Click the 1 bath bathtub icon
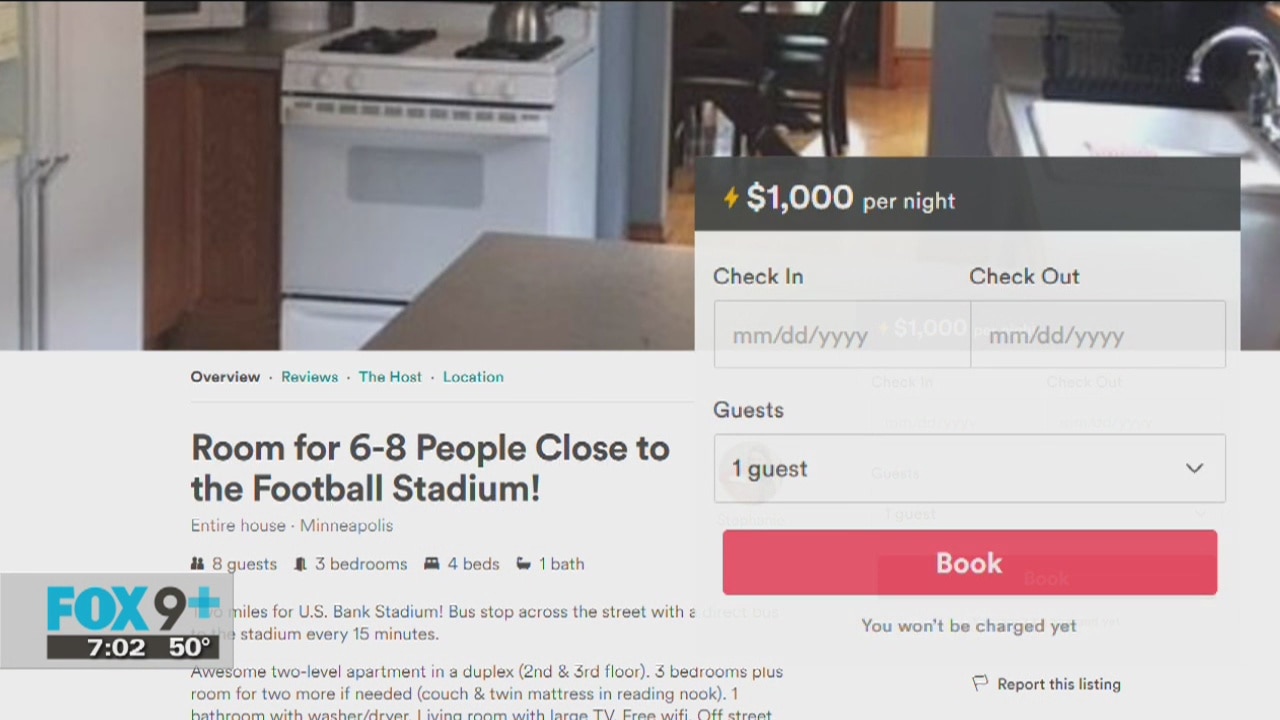 point(523,564)
